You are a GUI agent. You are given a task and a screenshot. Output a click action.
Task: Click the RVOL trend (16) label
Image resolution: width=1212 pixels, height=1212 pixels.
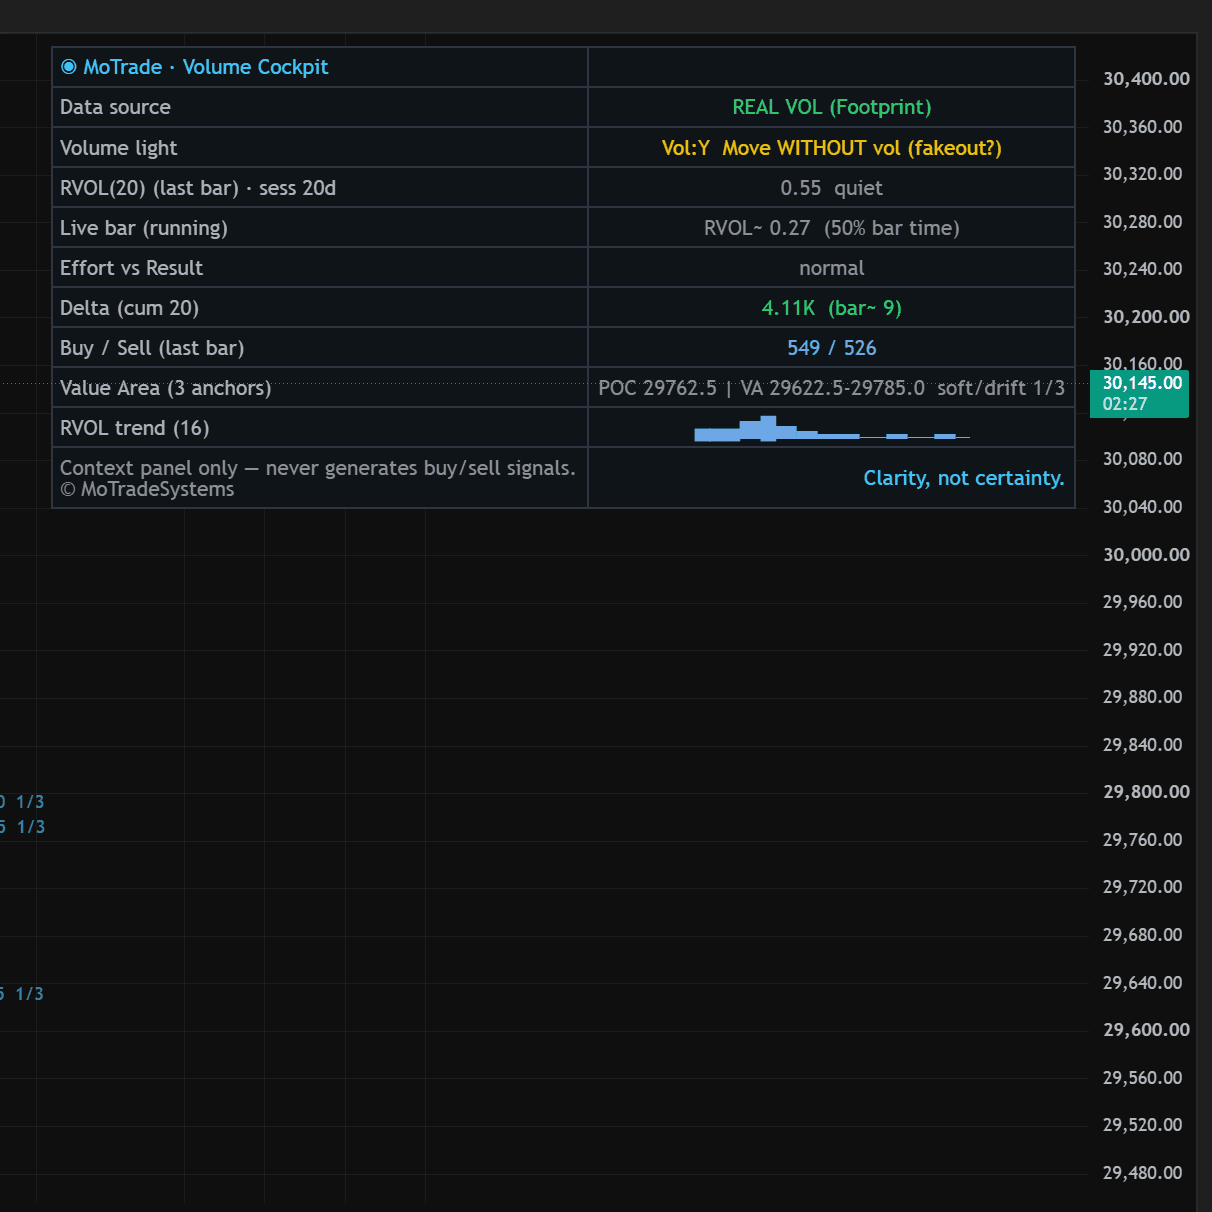click(x=135, y=428)
